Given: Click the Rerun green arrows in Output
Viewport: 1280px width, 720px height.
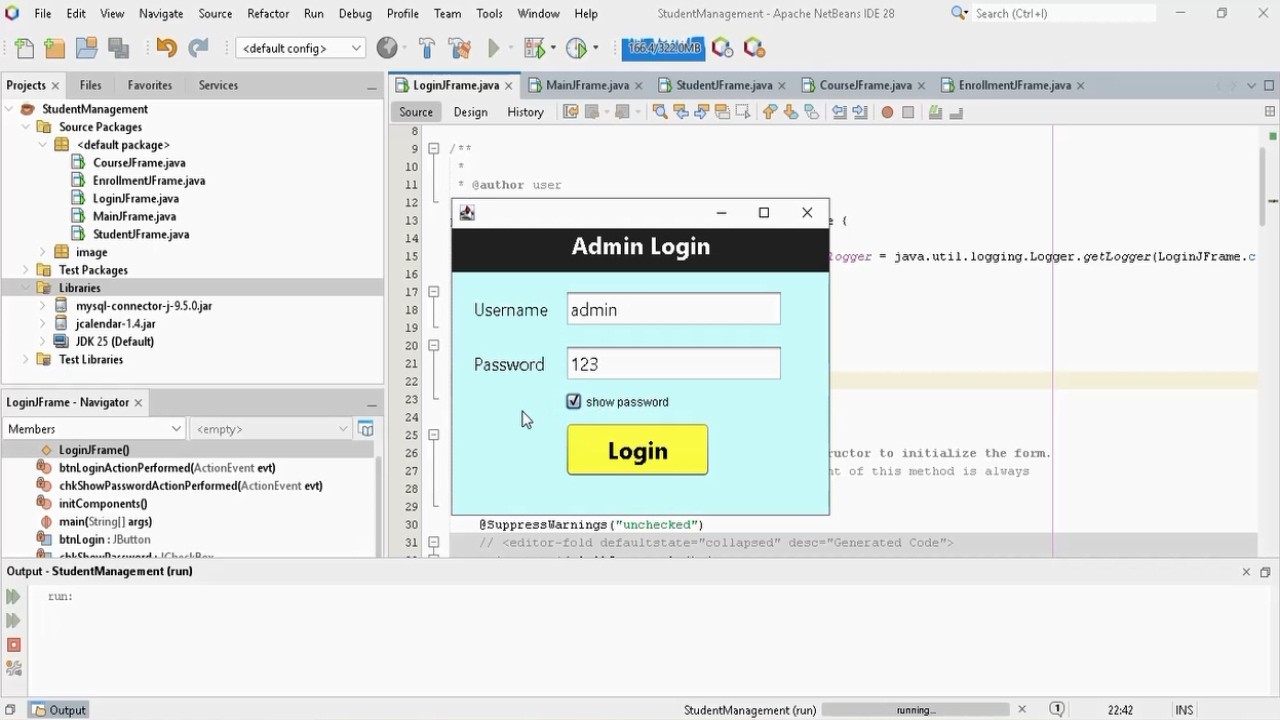Looking at the screenshot, I should tap(13, 597).
